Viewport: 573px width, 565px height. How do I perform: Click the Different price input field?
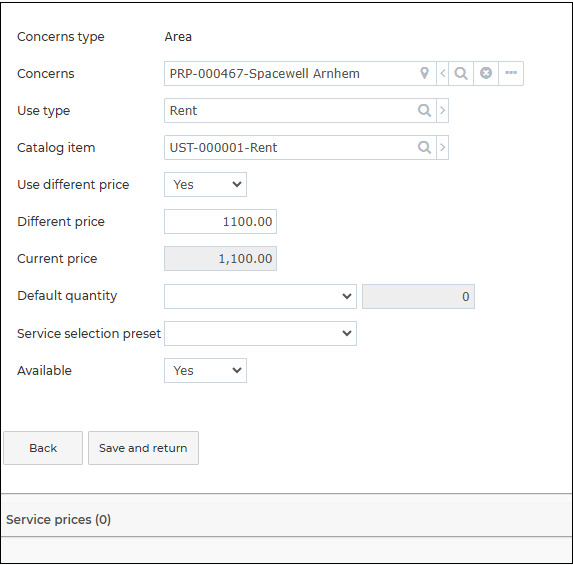(220, 221)
